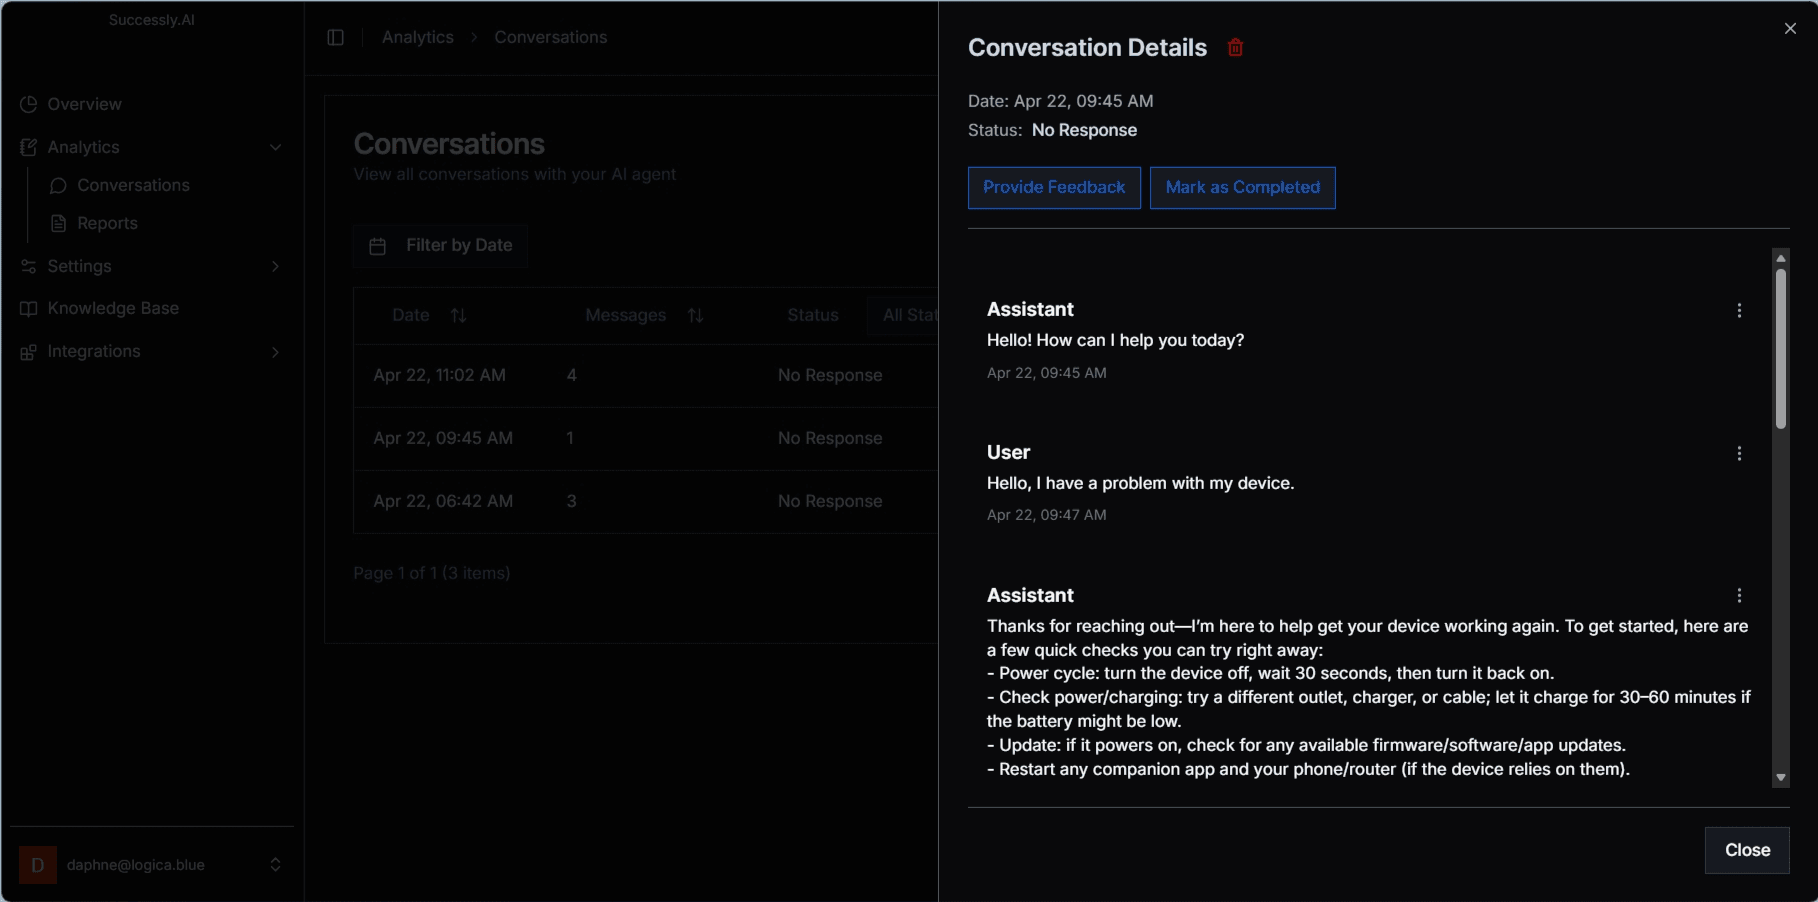Click the No Response status value in details
This screenshot has height=902, width=1818.
1084,131
